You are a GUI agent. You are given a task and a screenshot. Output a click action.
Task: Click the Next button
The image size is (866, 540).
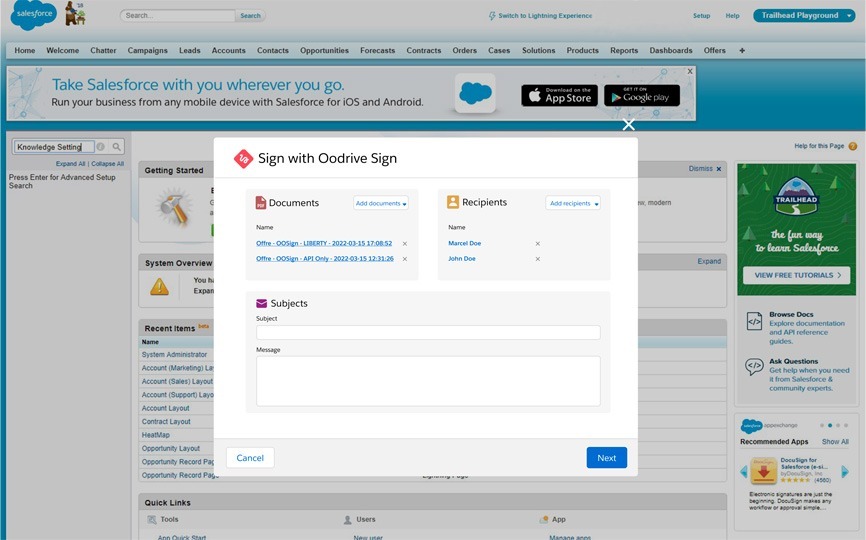coord(606,458)
